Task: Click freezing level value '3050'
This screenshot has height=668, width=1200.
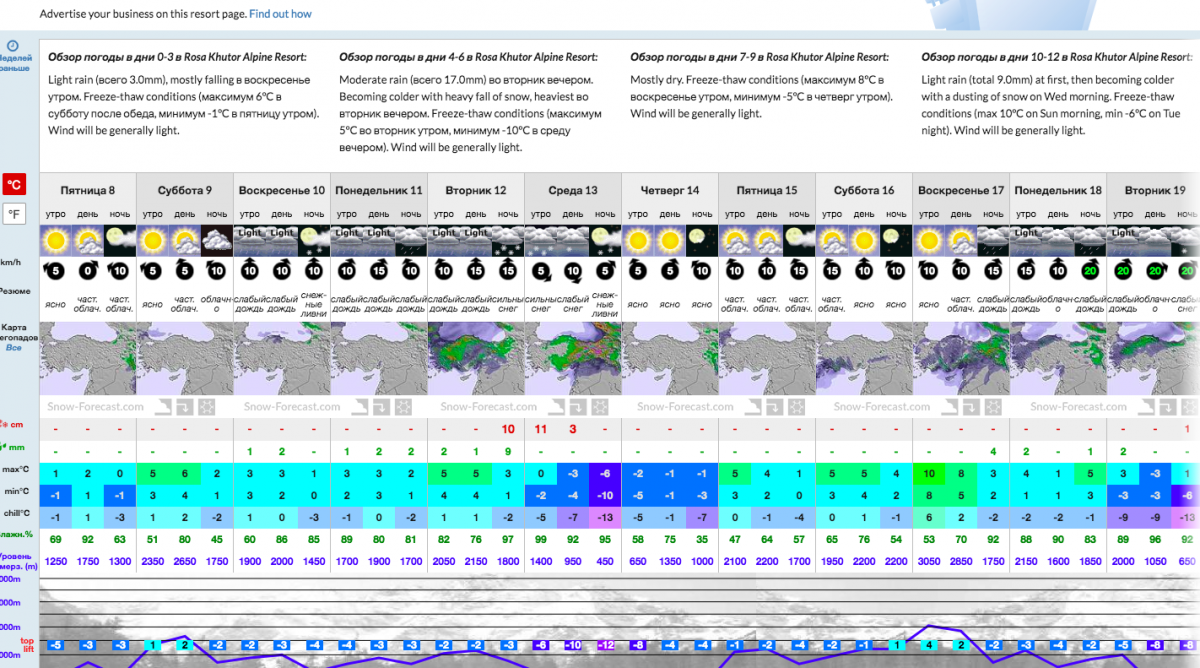Action: click(x=928, y=560)
